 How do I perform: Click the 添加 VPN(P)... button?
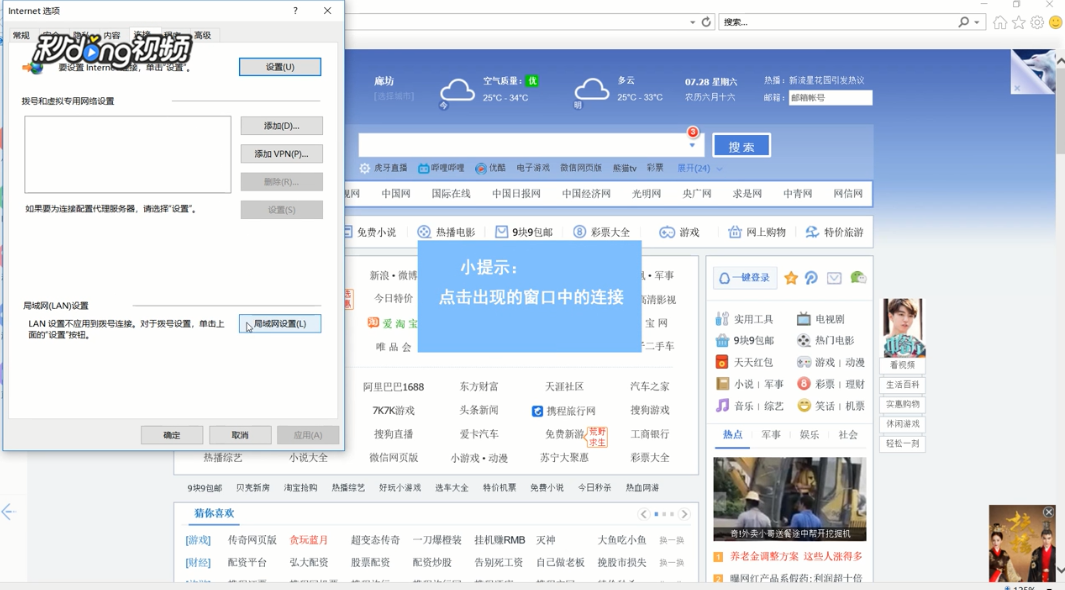click(x=281, y=154)
